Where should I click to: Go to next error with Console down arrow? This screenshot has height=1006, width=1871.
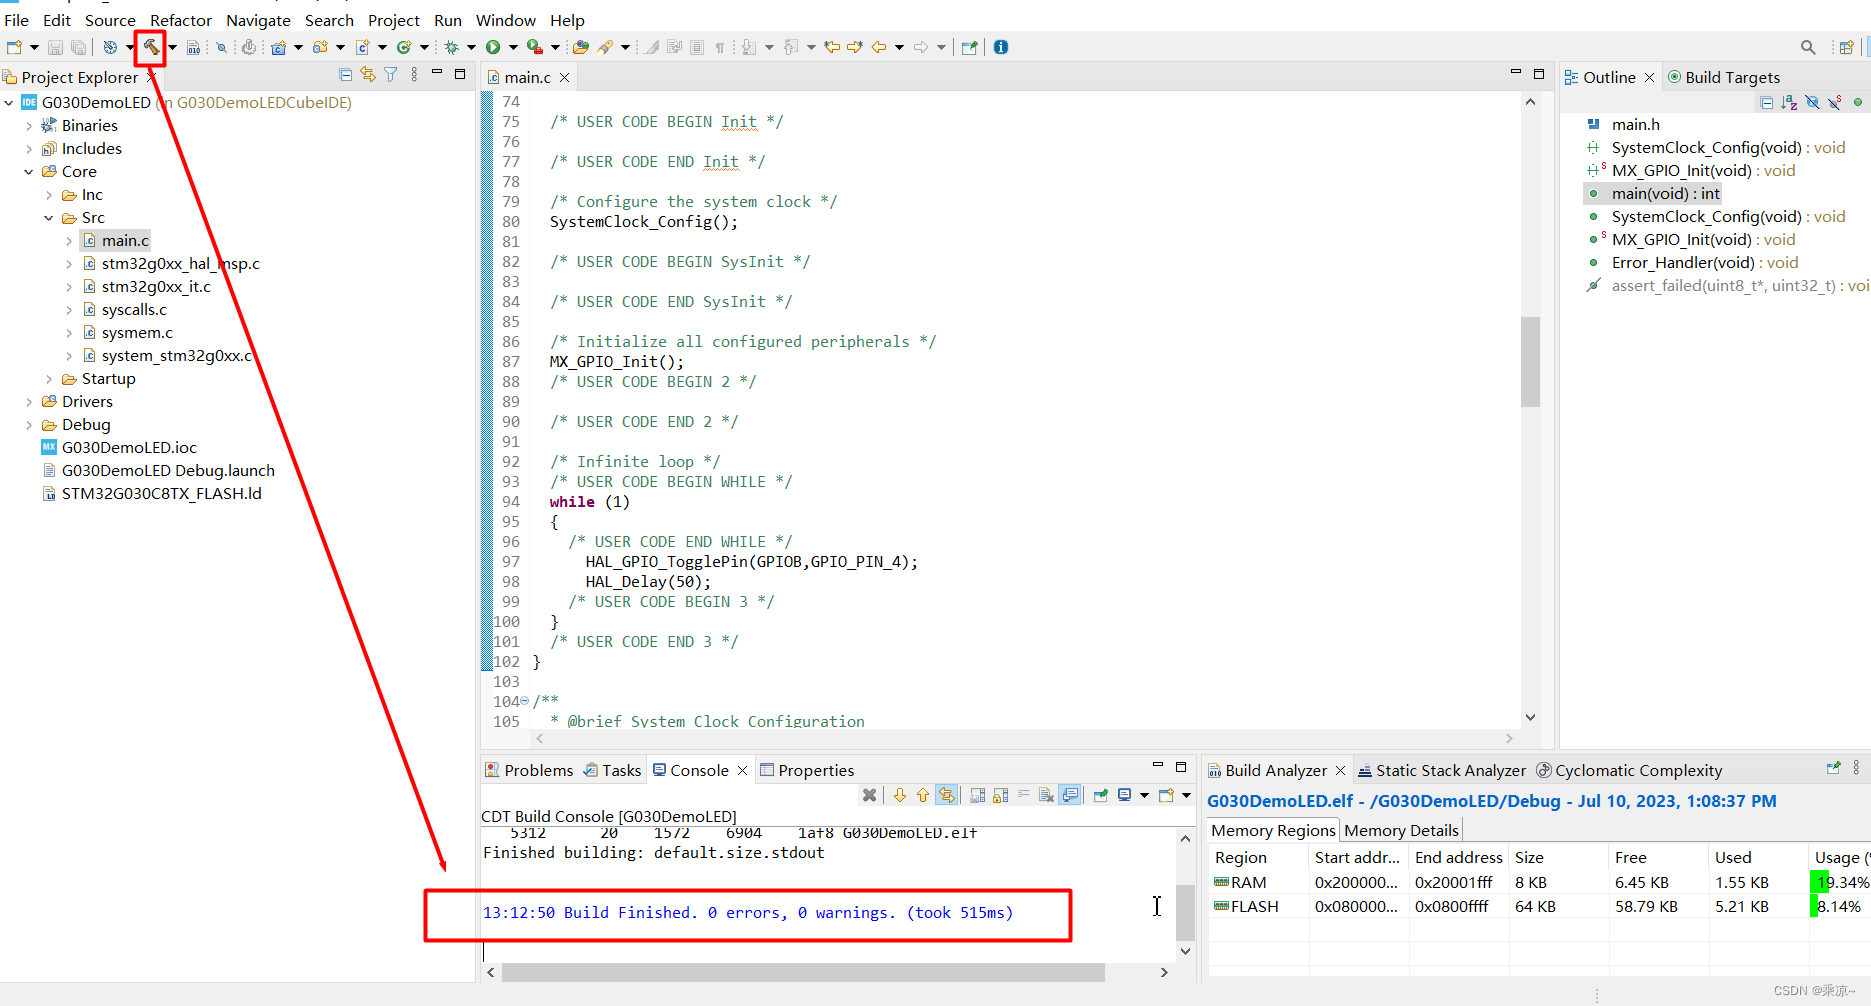pyautogui.click(x=900, y=795)
